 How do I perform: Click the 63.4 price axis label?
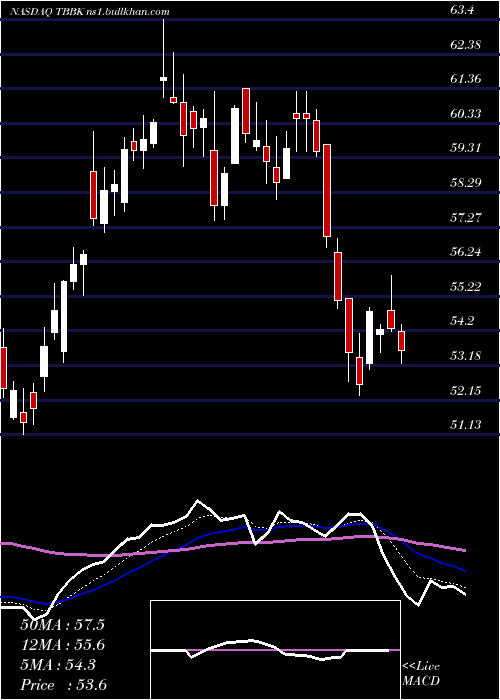pos(461,9)
